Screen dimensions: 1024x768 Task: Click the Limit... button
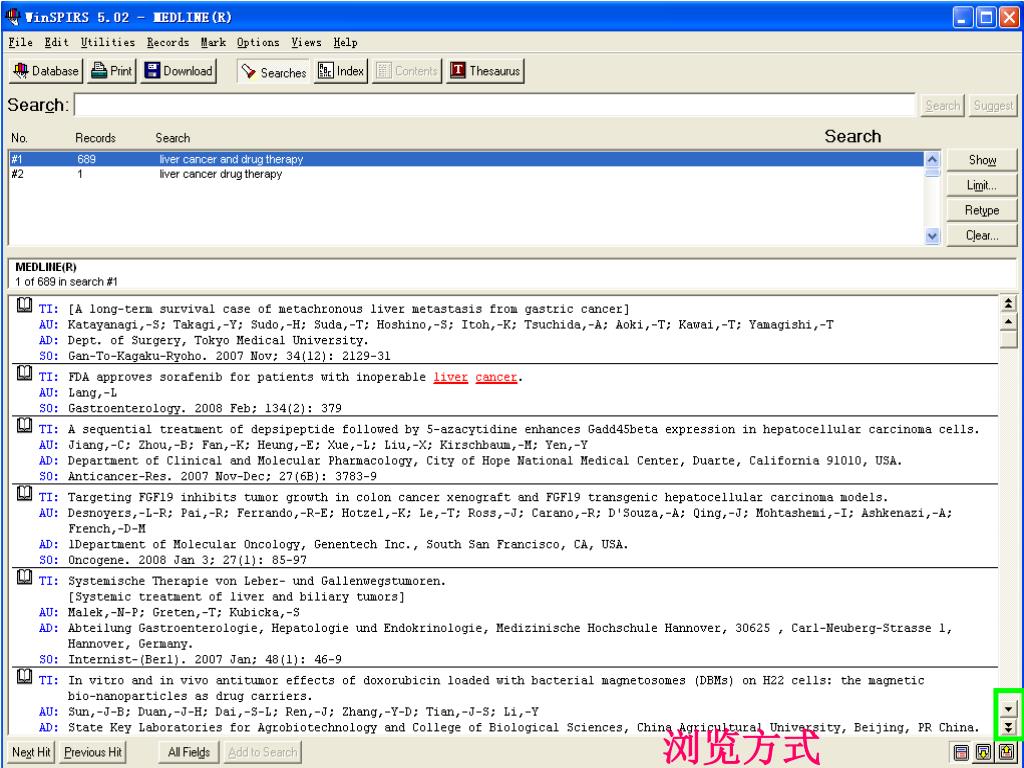click(982, 185)
